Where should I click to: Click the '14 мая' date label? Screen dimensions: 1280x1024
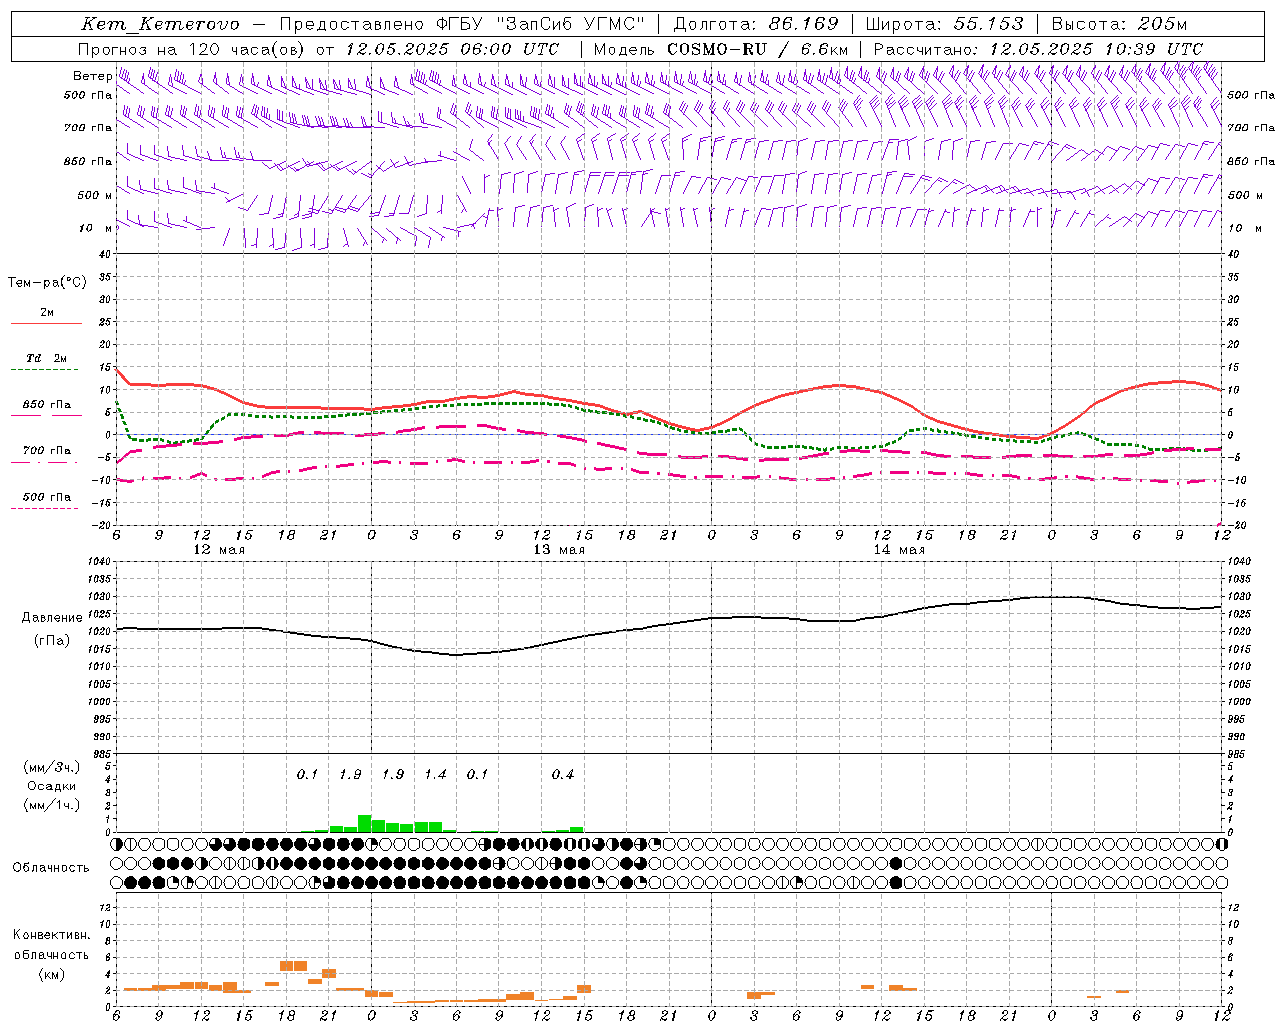[x=899, y=549]
